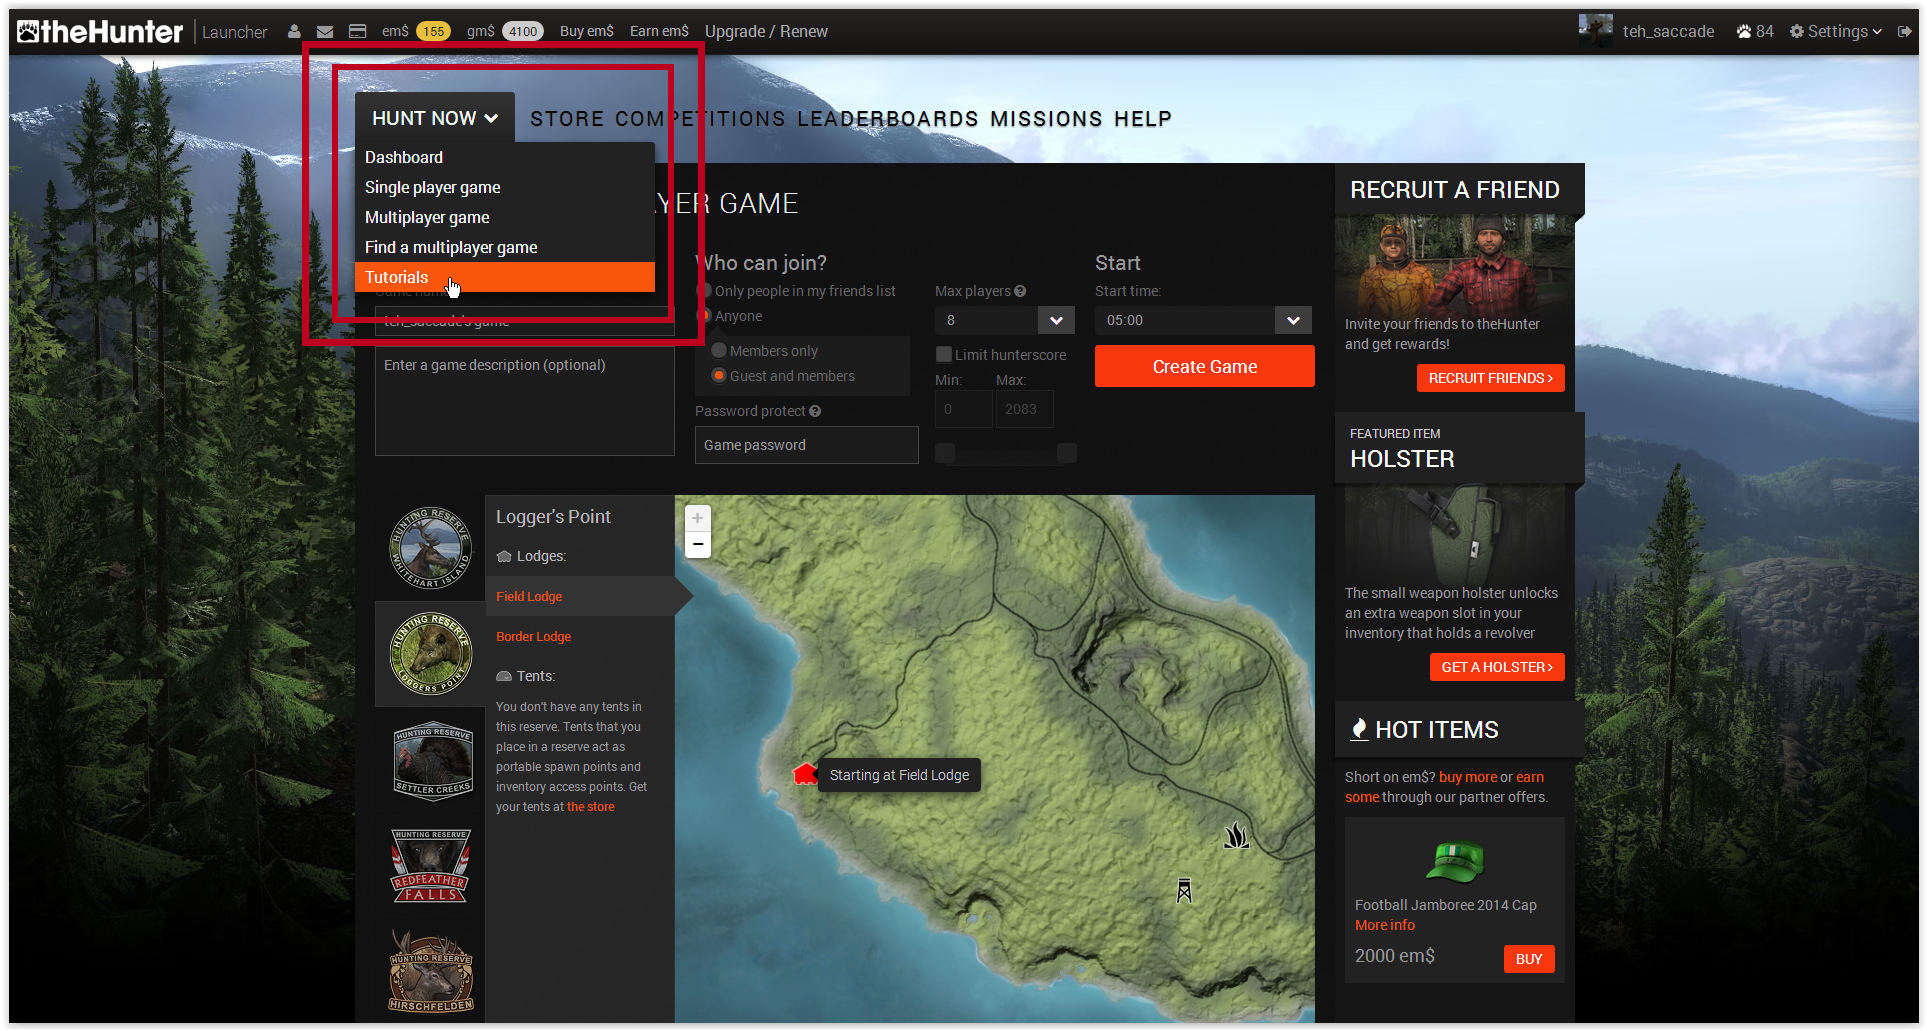The width and height of the screenshot is (1927, 1031).
Task: Zoom out on the map
Action: pyautogui.click(x=698, y=544)
